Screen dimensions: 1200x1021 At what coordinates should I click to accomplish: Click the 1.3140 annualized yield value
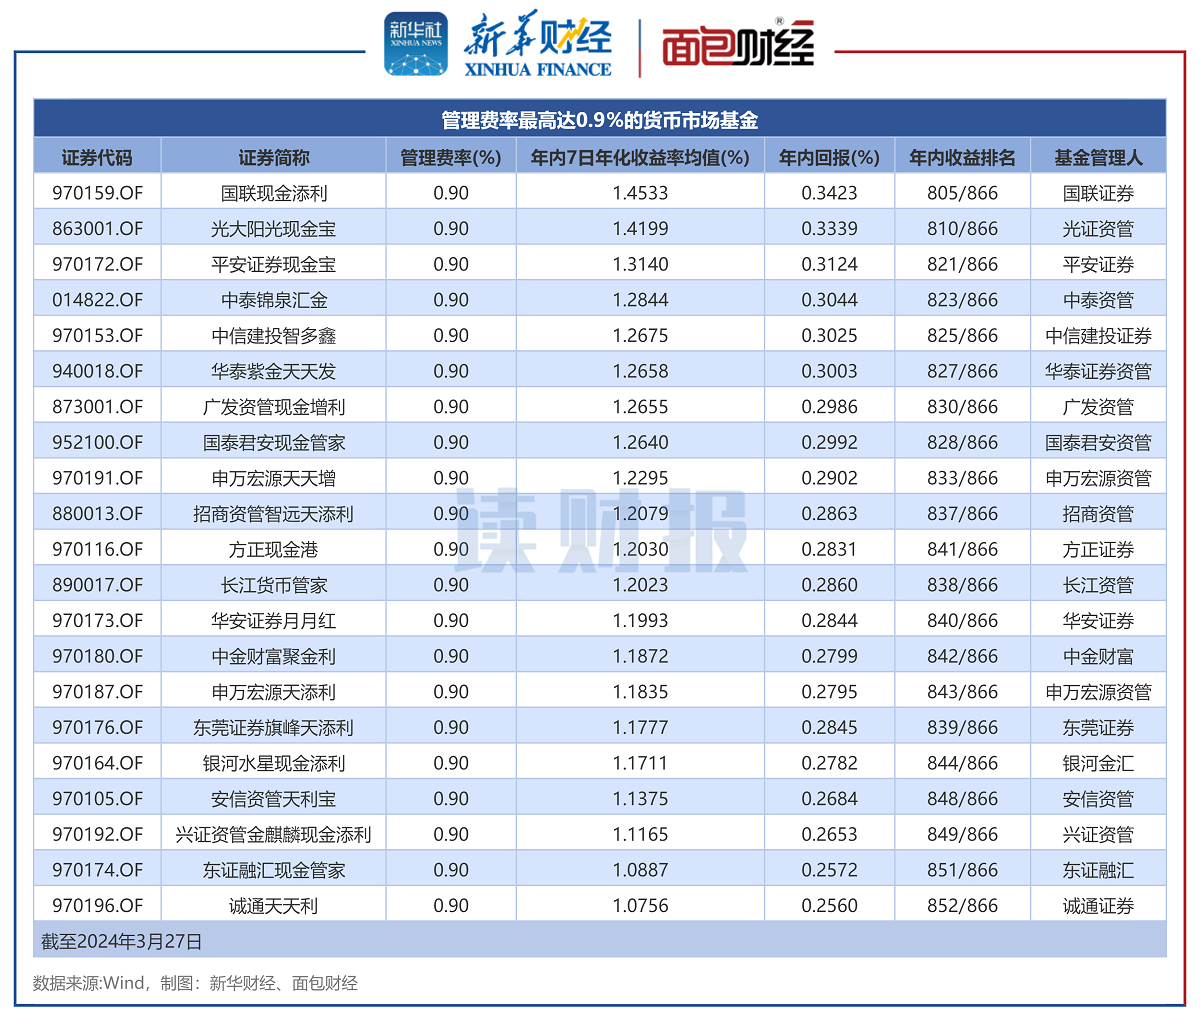(640, 265)
